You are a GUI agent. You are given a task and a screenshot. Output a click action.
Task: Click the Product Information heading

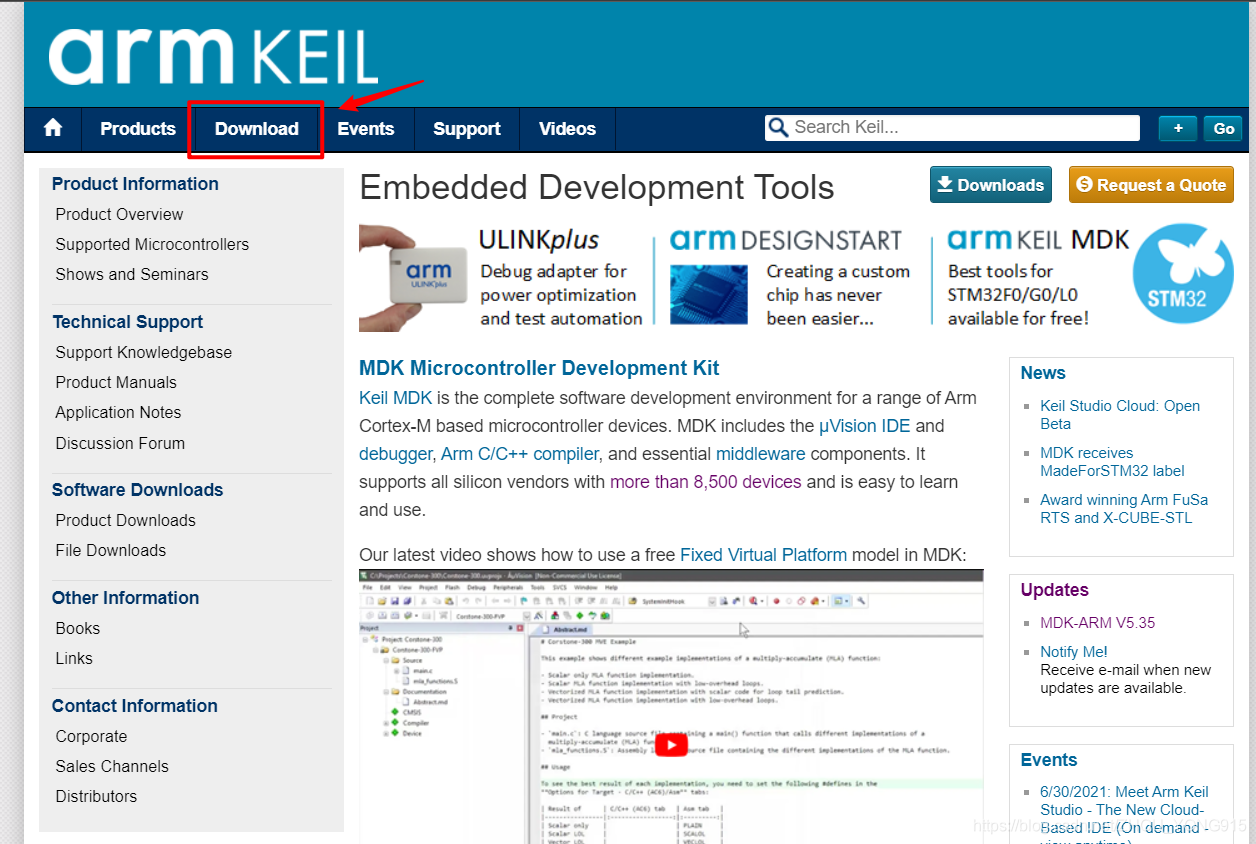[135, 184]
